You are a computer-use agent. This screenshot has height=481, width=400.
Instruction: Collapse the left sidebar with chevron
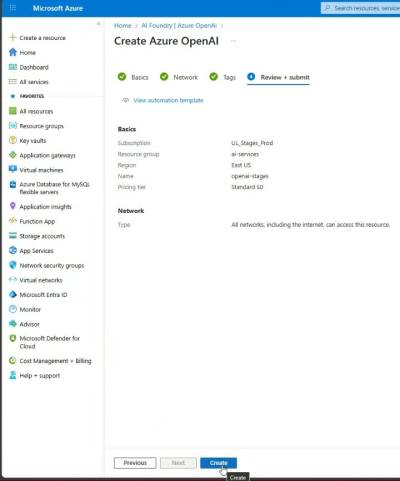point(98,24)
